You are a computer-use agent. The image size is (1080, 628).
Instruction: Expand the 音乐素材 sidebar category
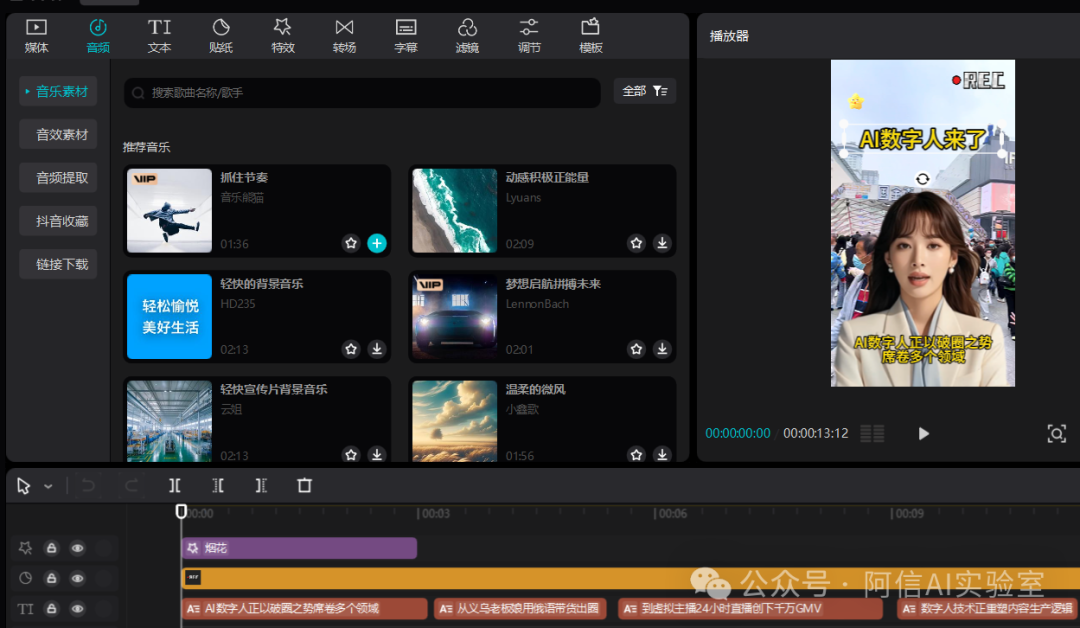[x=59, y=91]
